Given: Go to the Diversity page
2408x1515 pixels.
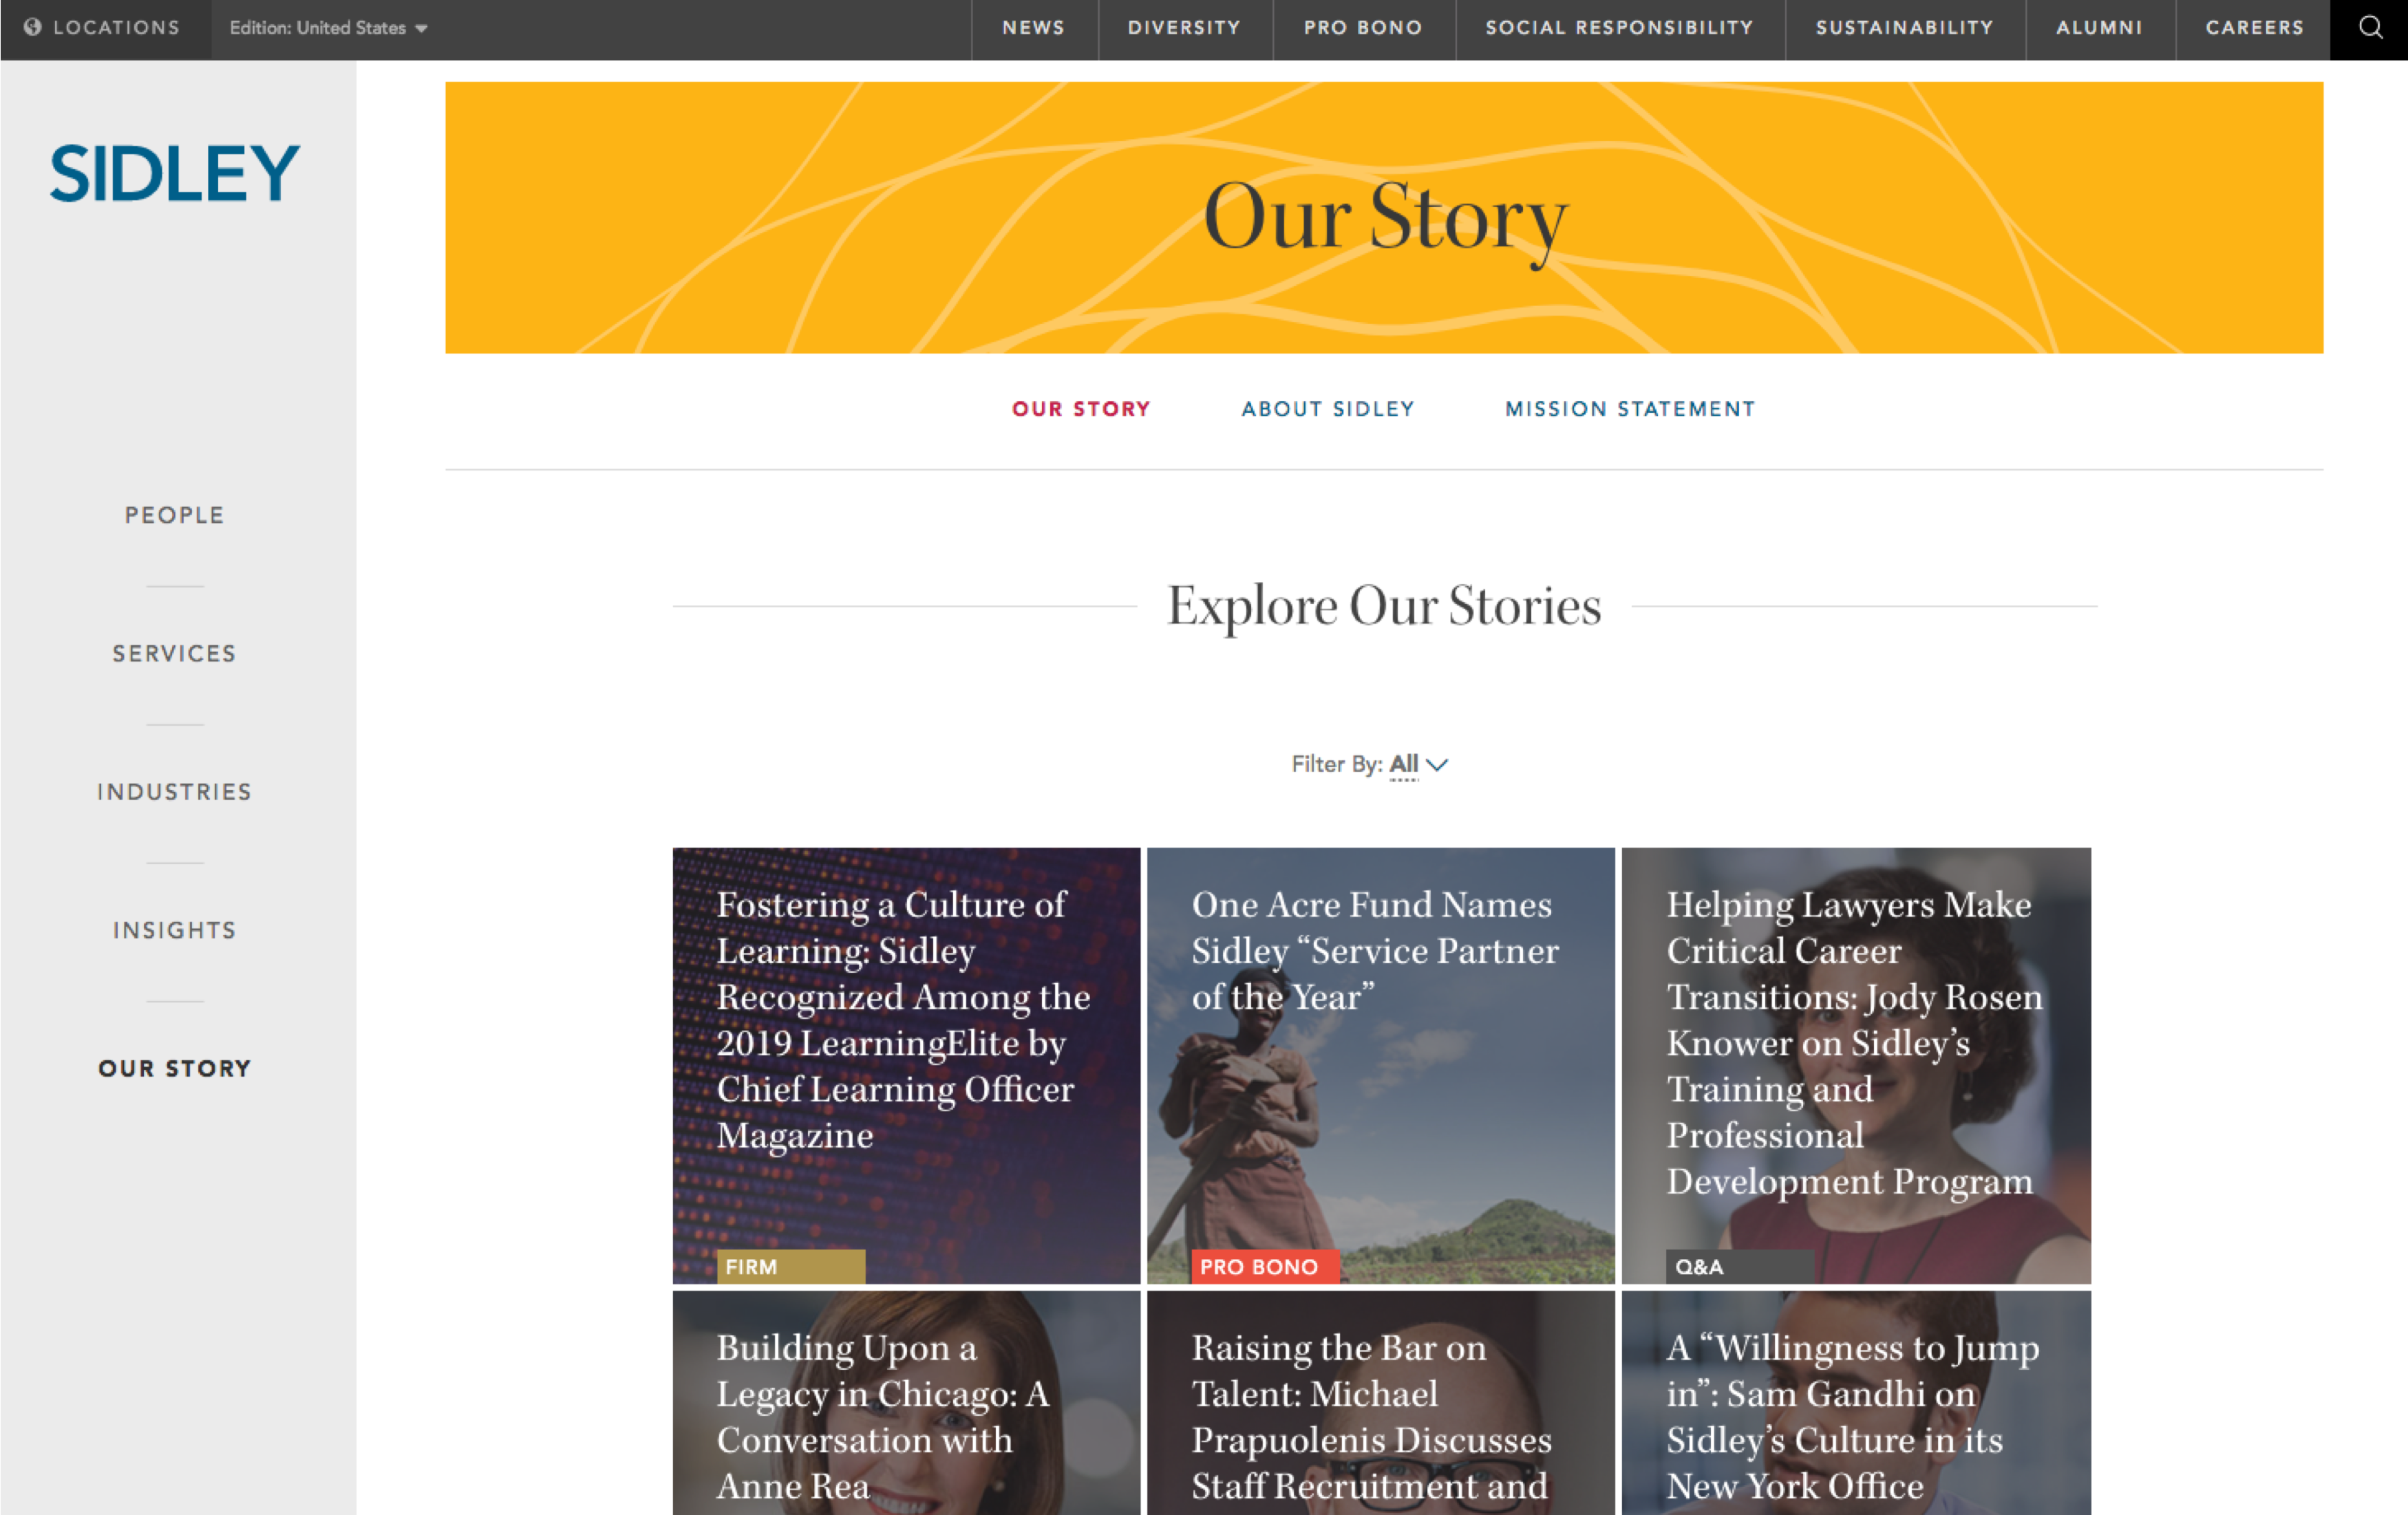Looking at the screenshot, I should point(1184,28).
